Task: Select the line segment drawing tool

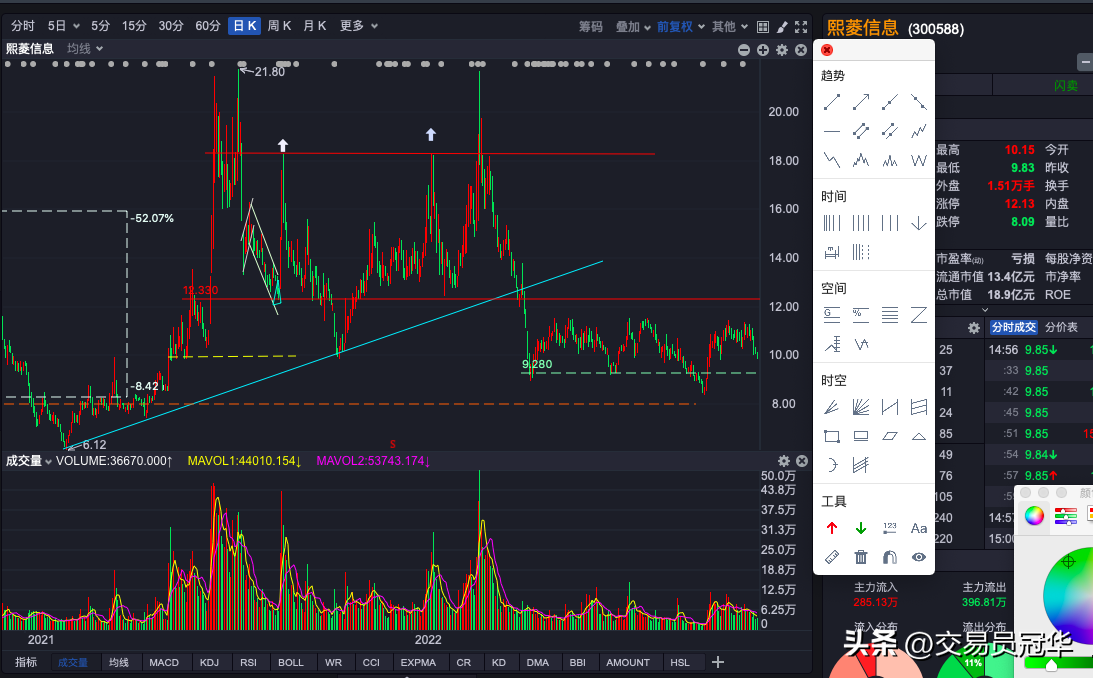Action: [x=832, y=102]
